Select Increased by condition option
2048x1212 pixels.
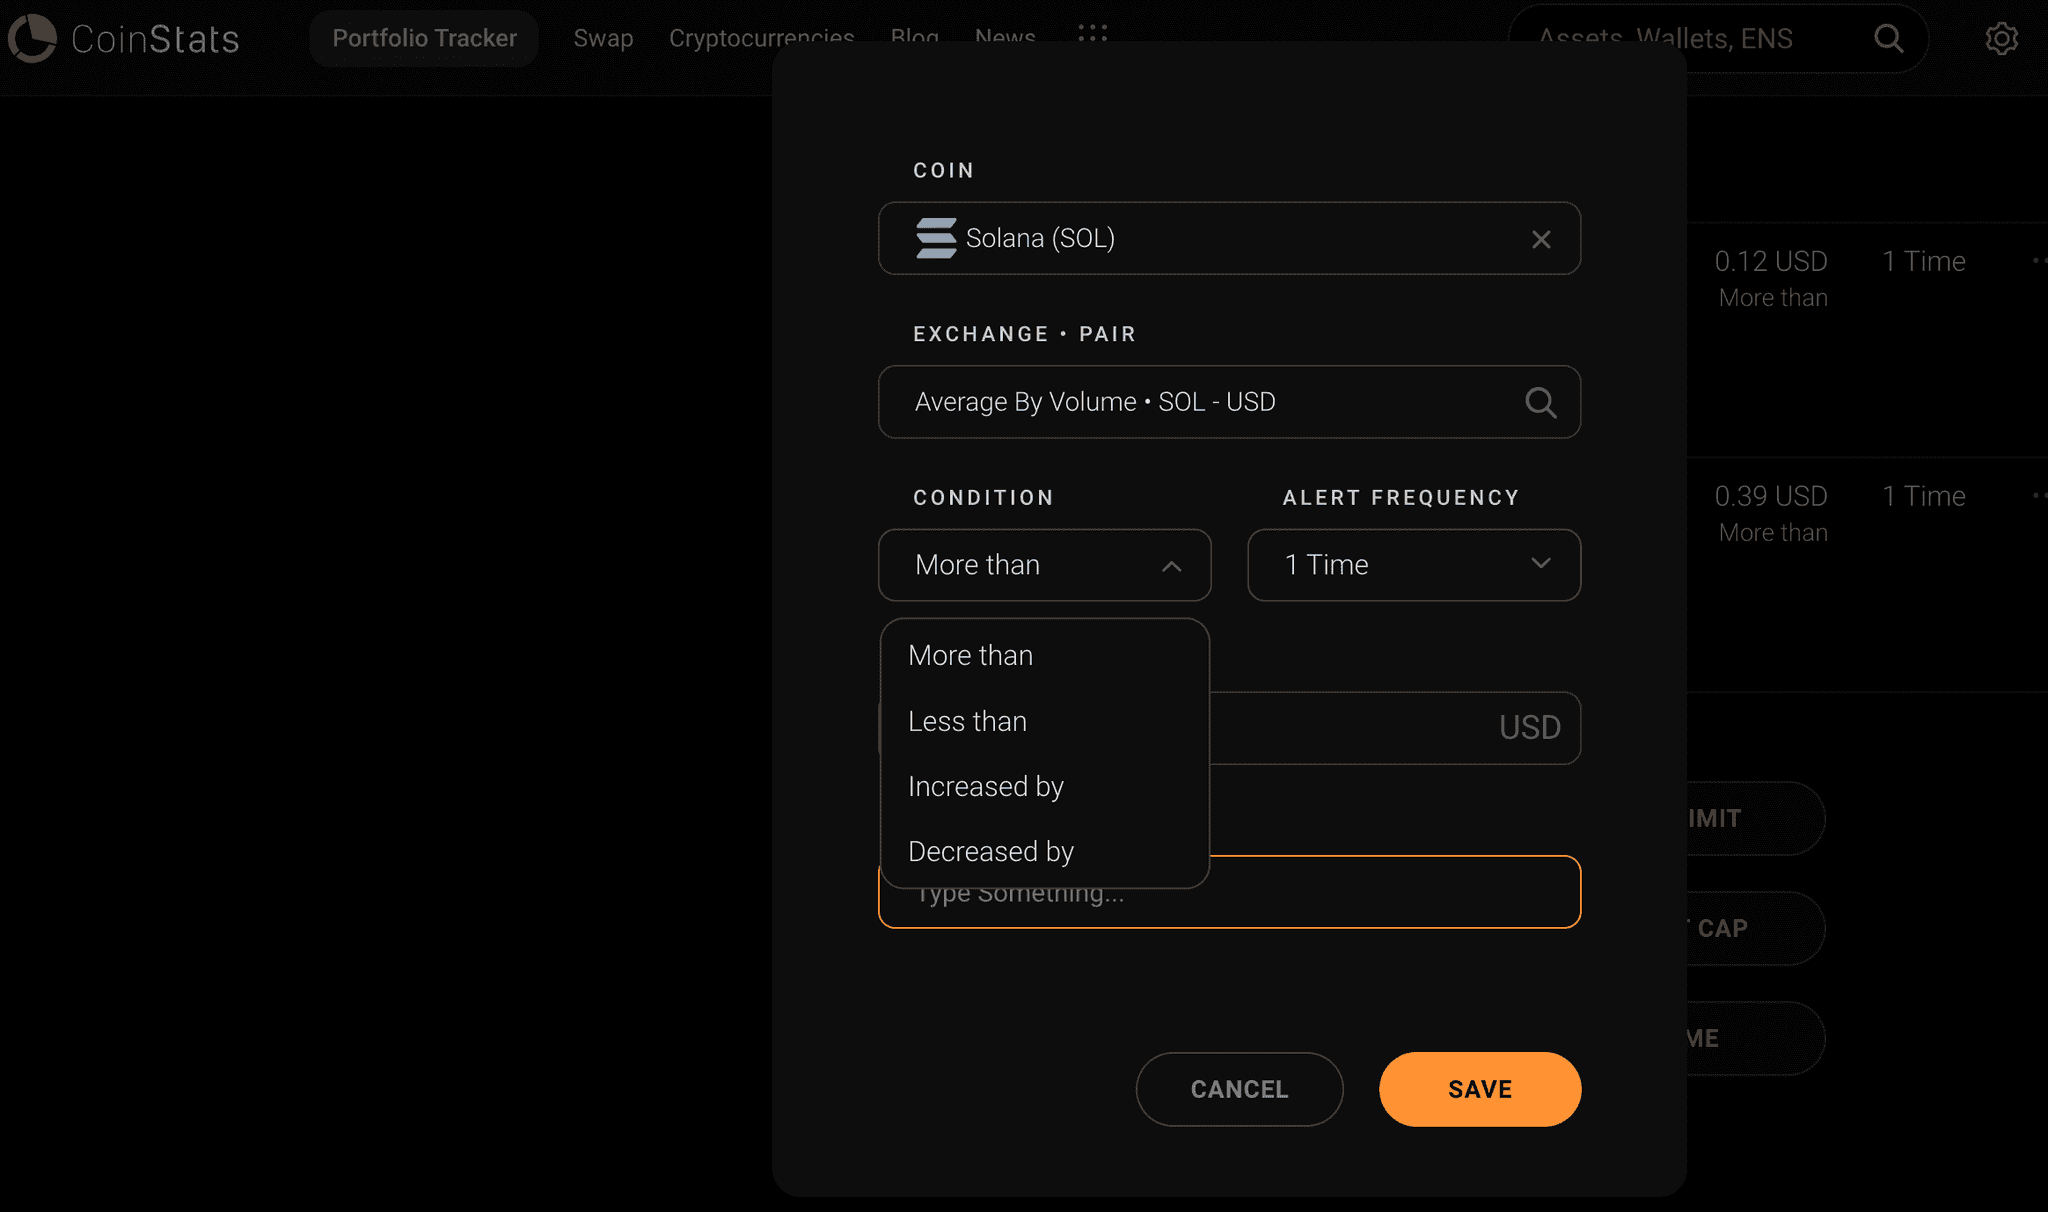[987, 785]
